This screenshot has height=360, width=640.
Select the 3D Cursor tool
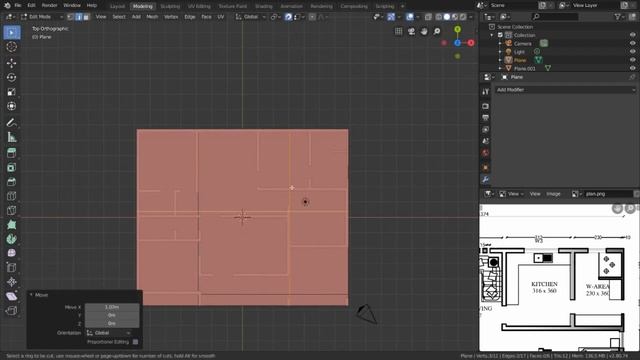(11, 47)
